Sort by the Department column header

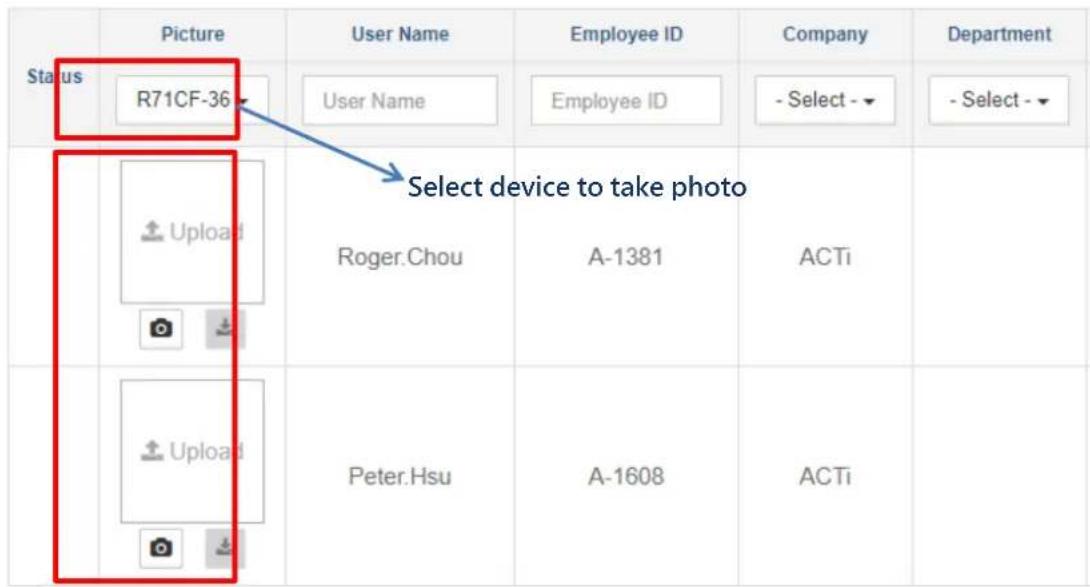pyautogui.click(x=999, y=34)
